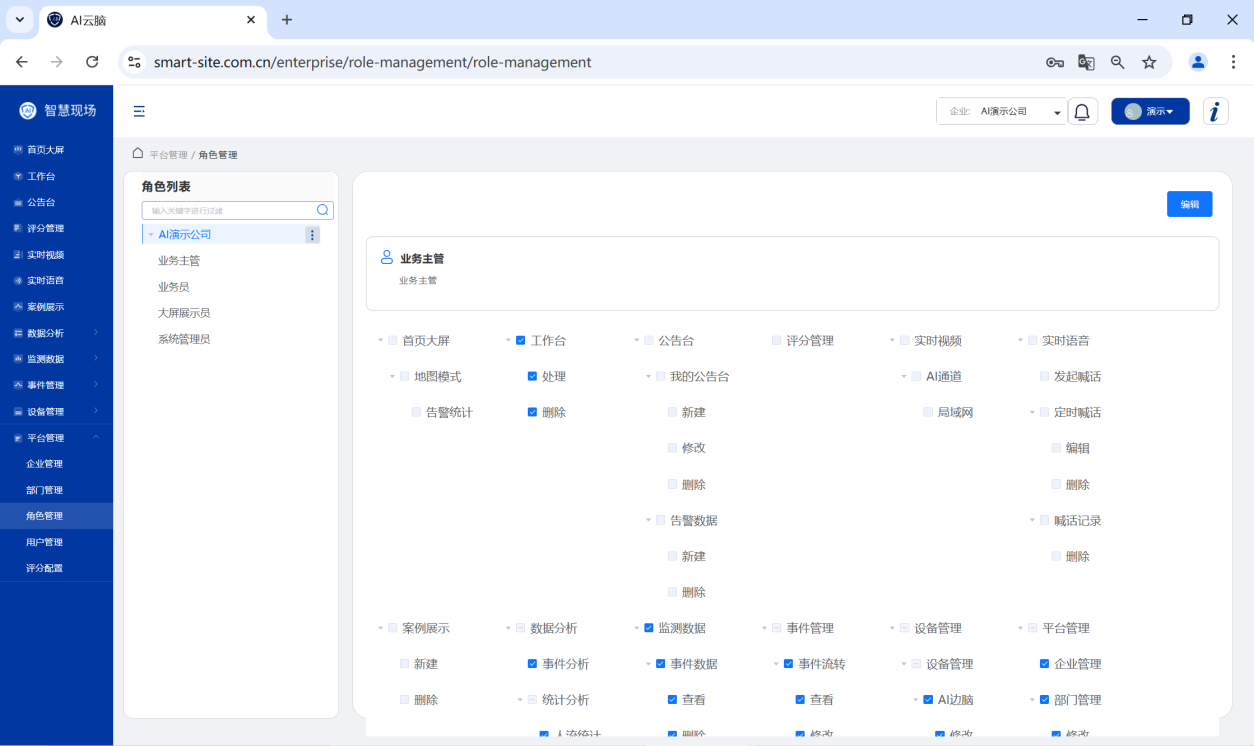Click the browser zoom magnifier icon

pos(1118,62)
